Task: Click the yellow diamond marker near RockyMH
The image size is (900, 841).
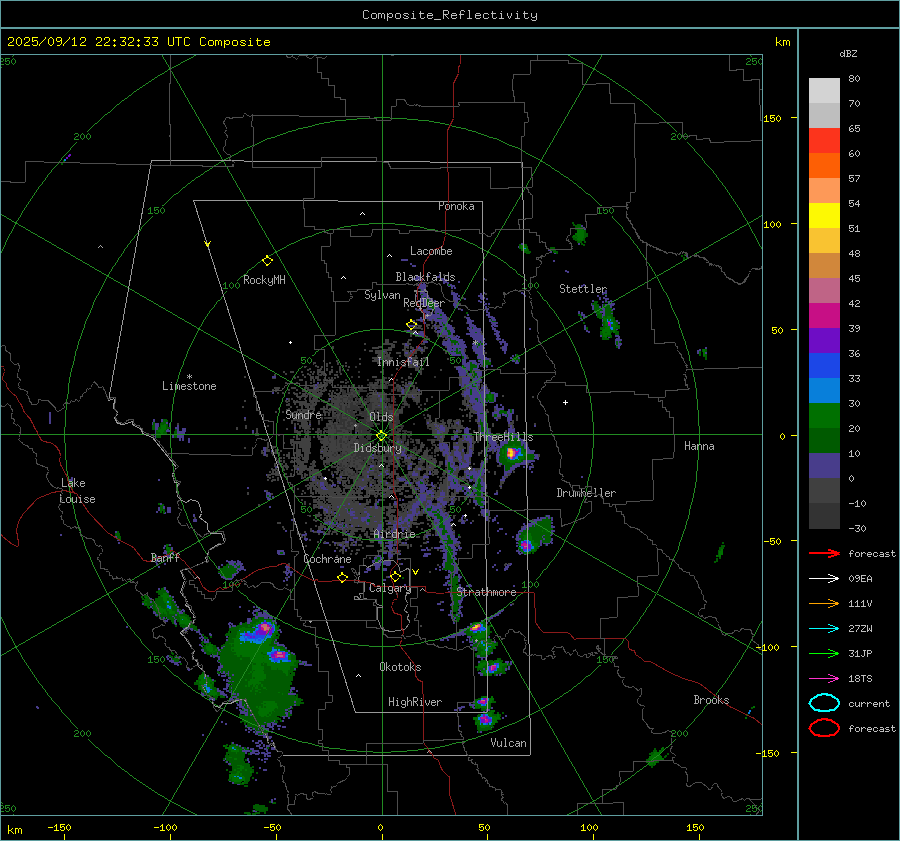Action: tap(267, 261)
